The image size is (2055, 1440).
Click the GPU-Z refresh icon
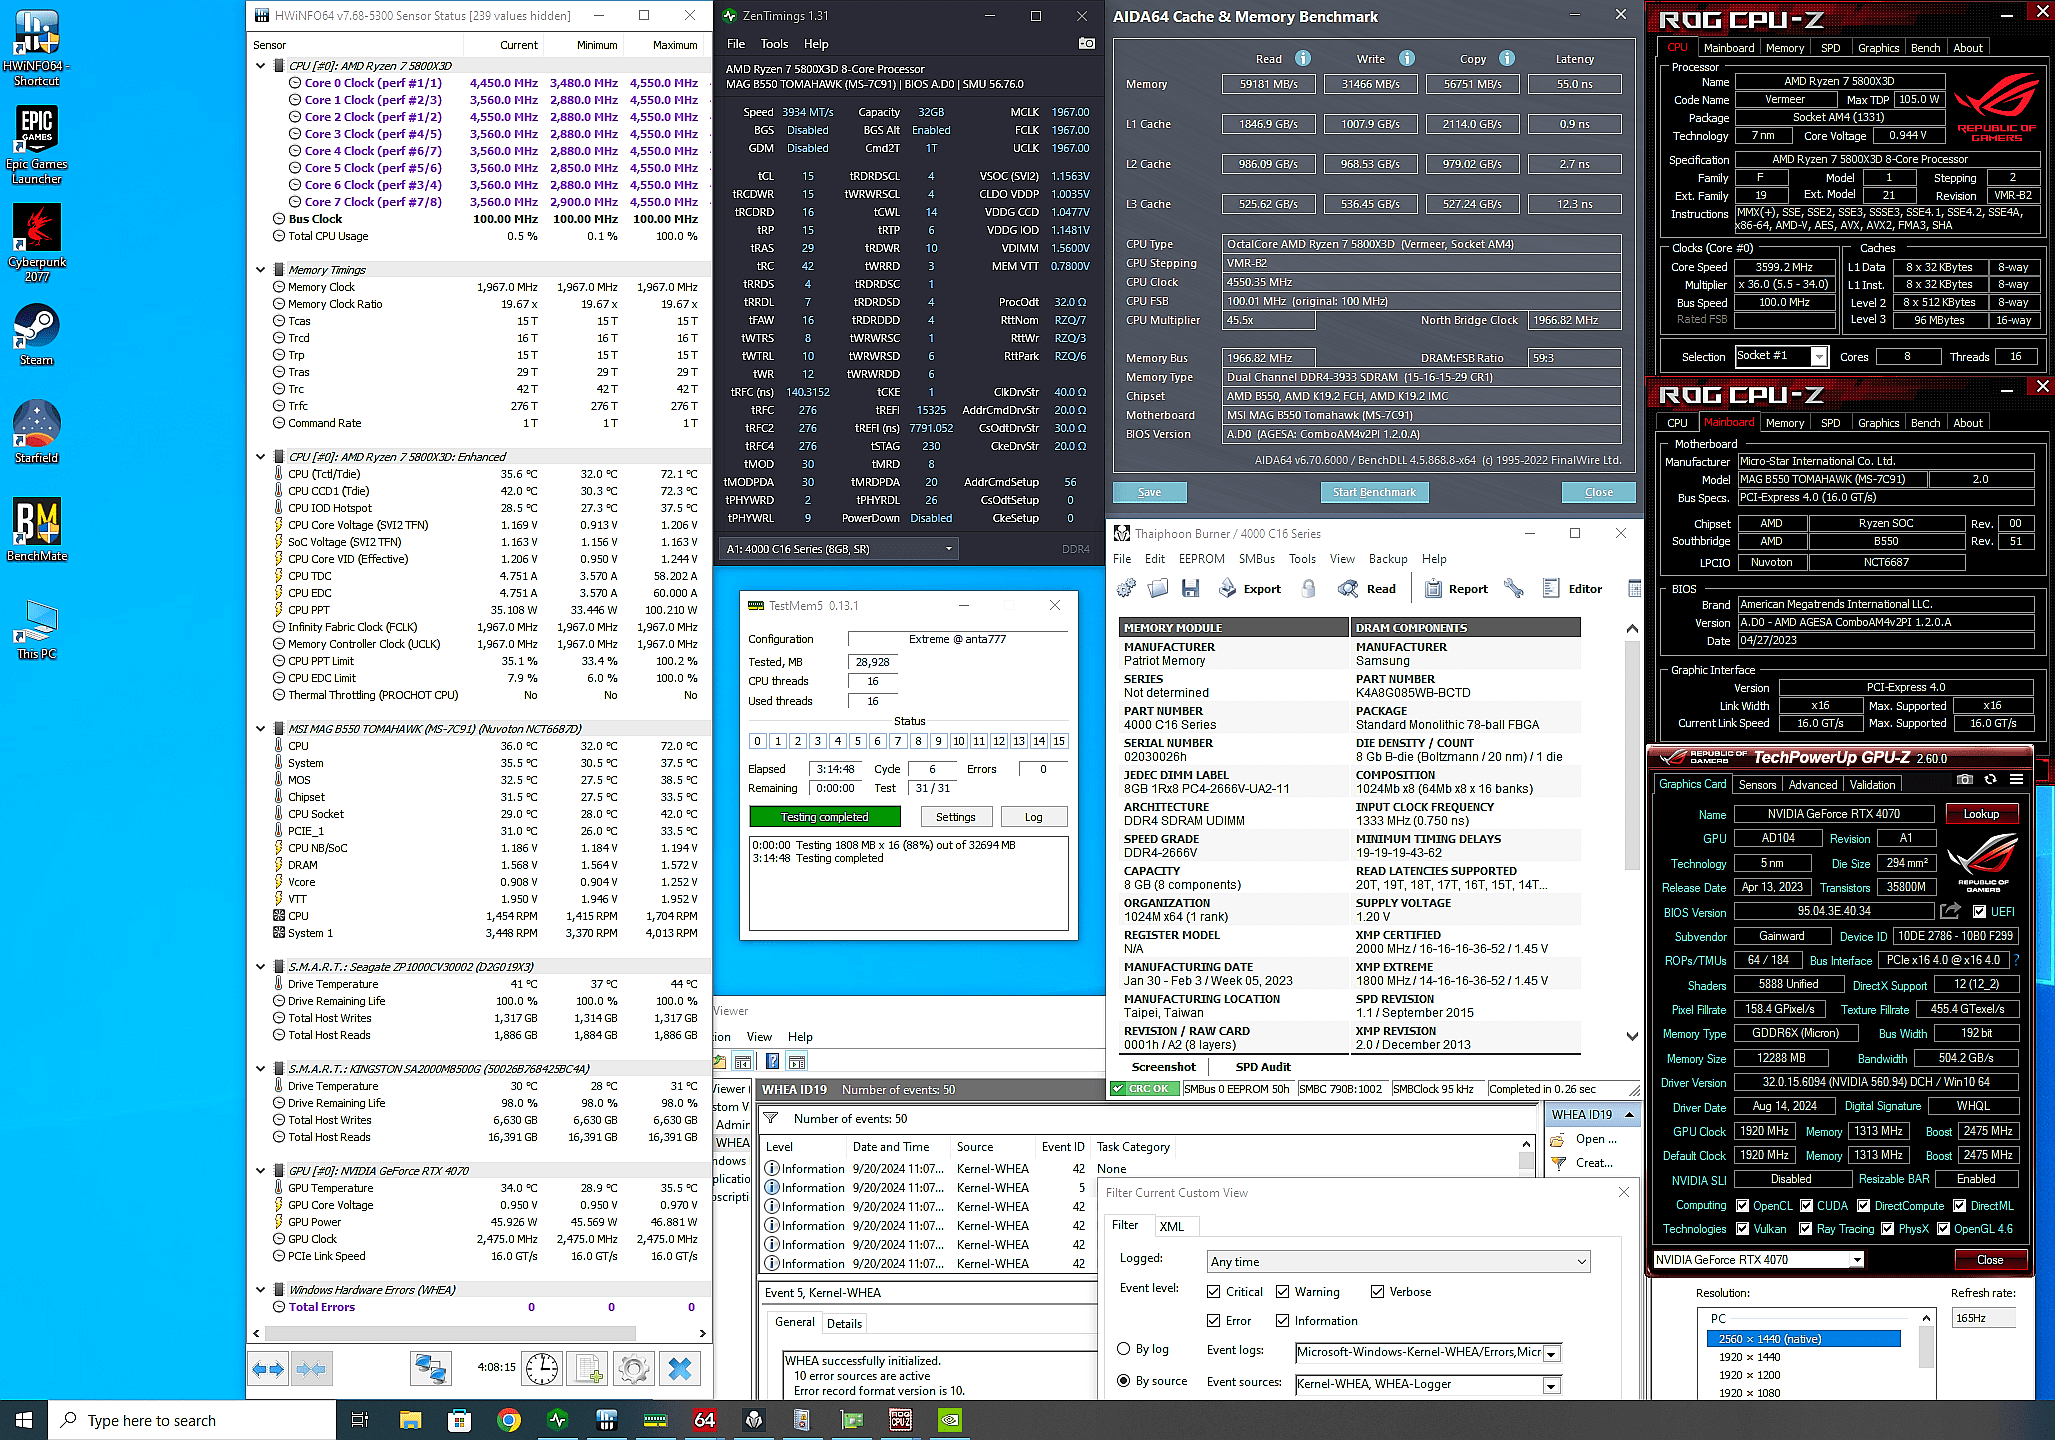coord(1990,780)
